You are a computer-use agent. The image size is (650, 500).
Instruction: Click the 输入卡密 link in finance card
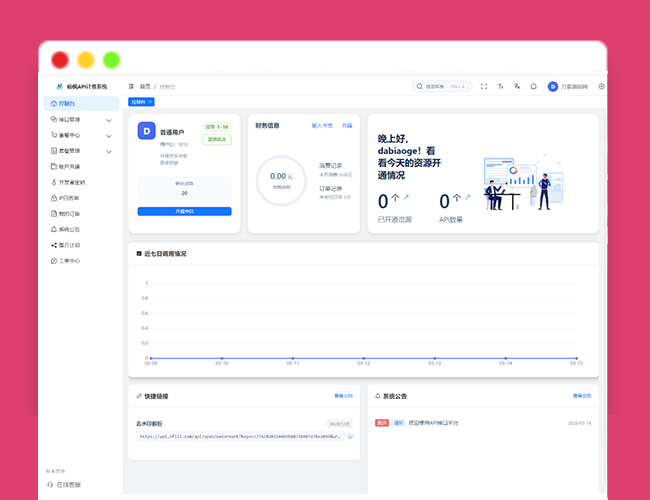[x=322, y=126]
